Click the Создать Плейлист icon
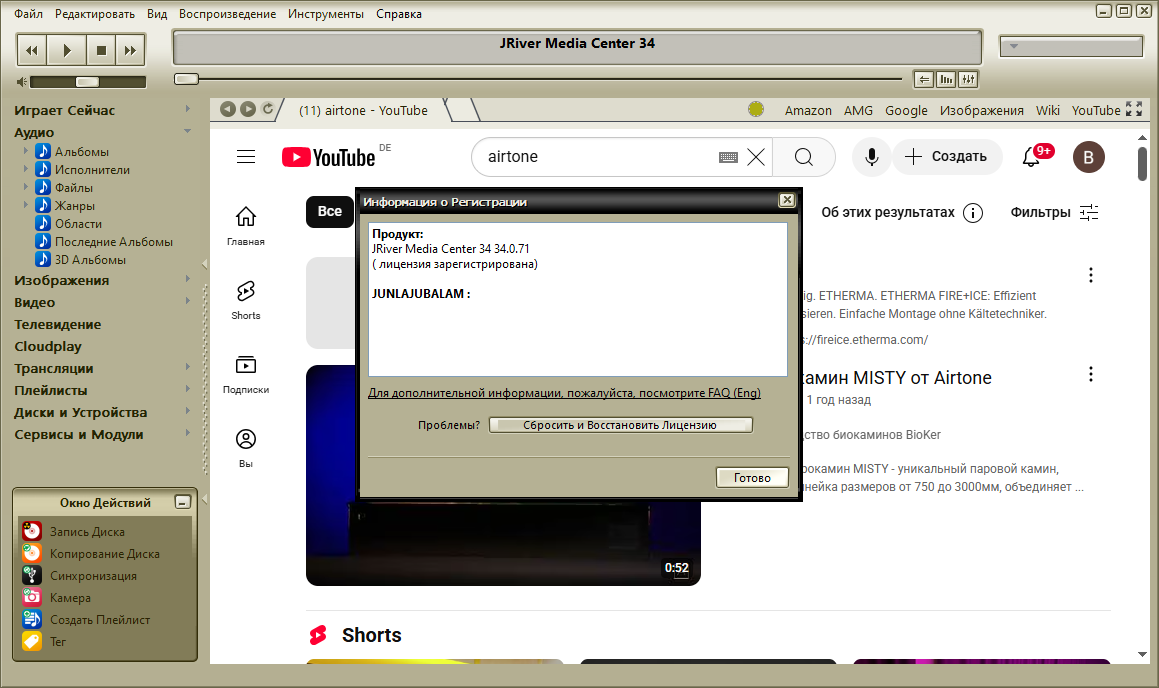 coord(32,620)
